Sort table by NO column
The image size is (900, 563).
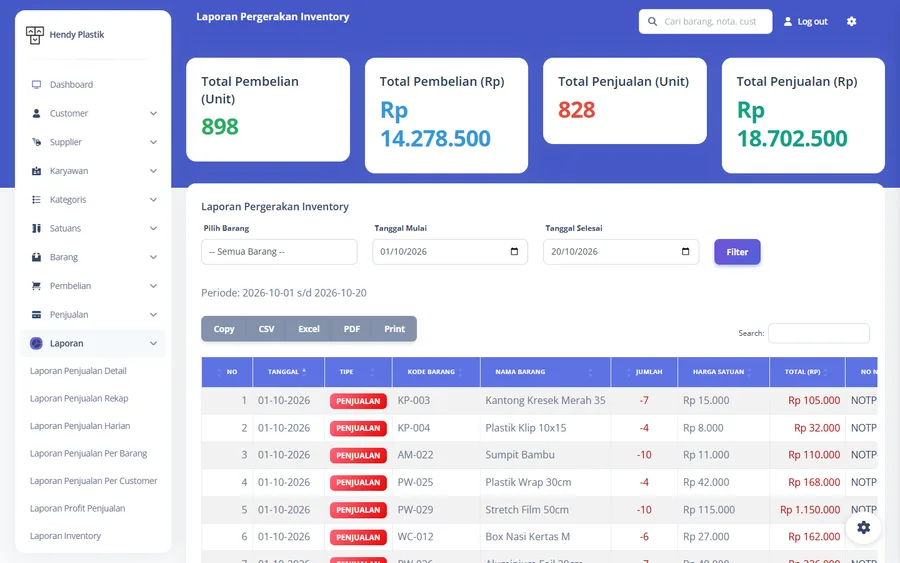tap(227, 372)
